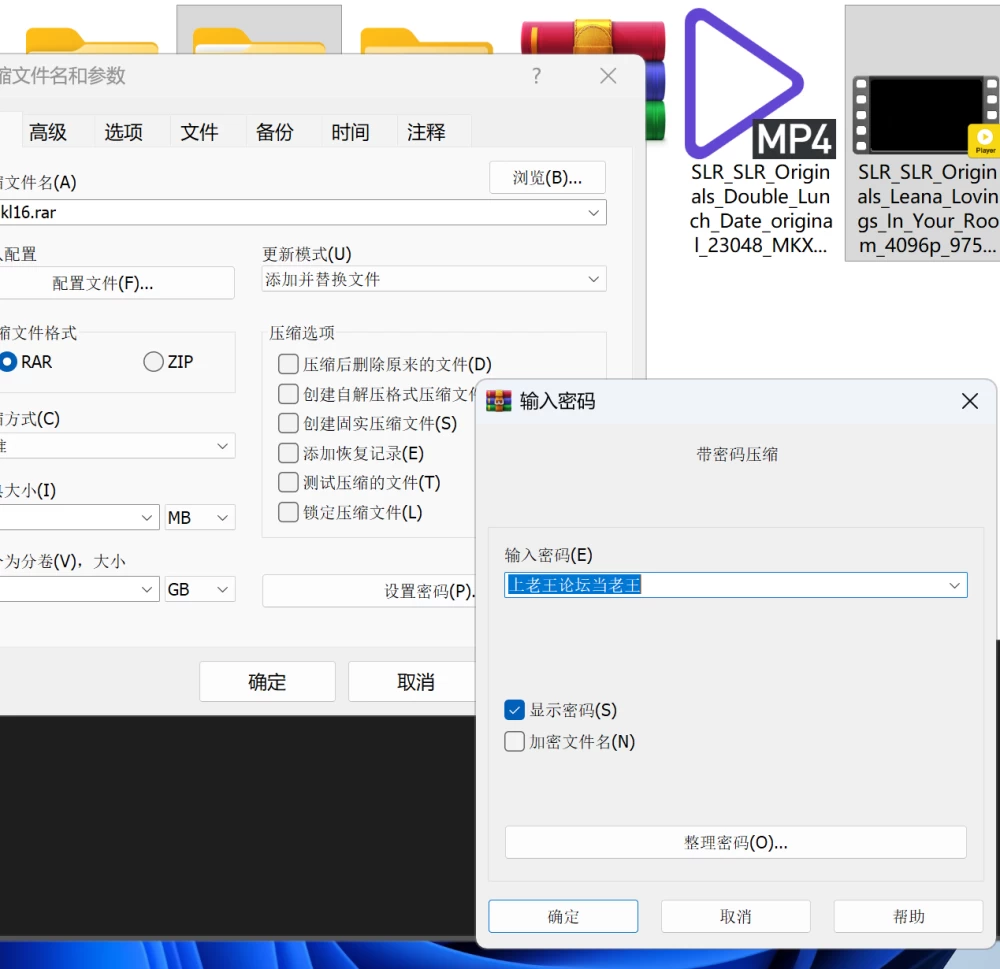Click the help question mark in archive dialog
1000x969 pixels.
[x=536, y=76]
